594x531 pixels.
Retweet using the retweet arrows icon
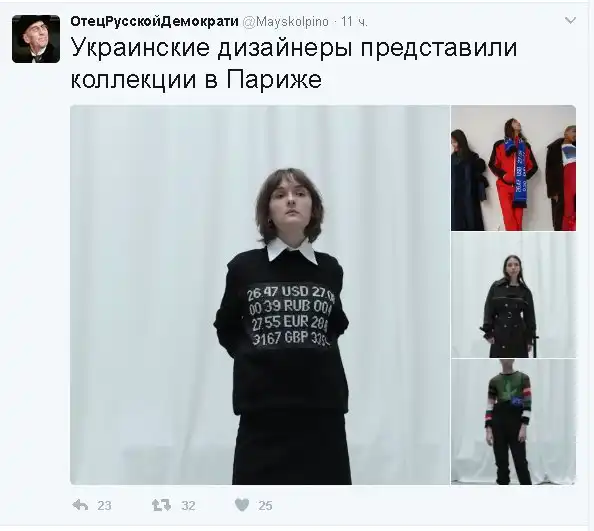pos(161,505)
